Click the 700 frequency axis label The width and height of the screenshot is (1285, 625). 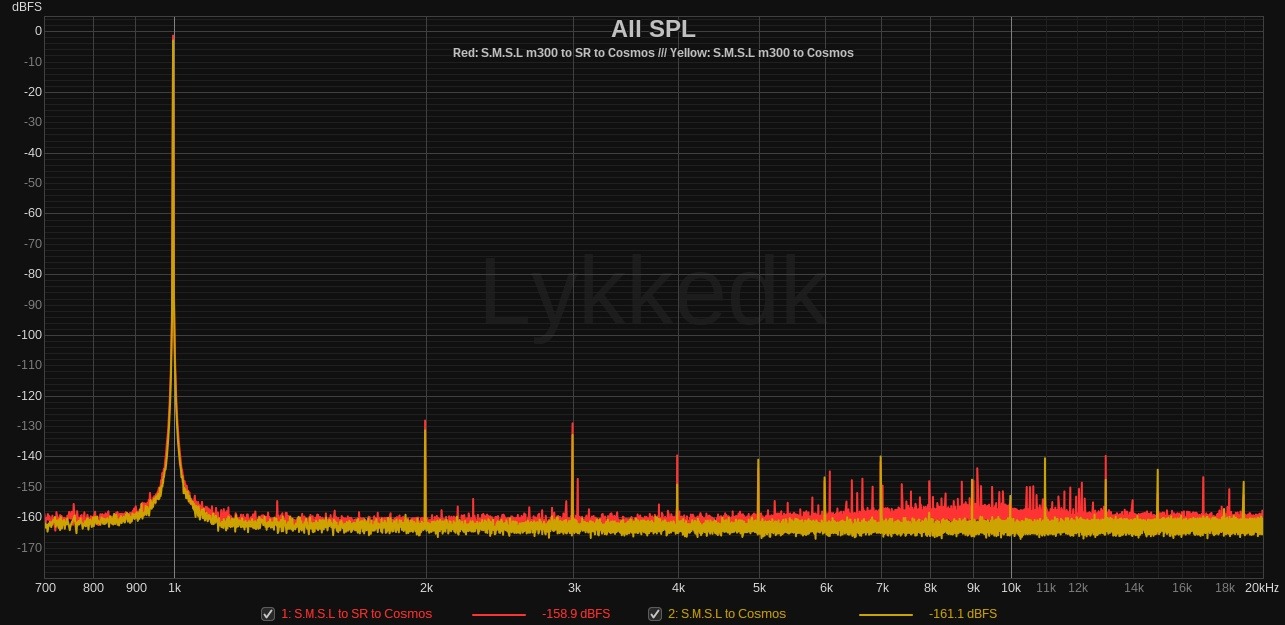[45, 588]
